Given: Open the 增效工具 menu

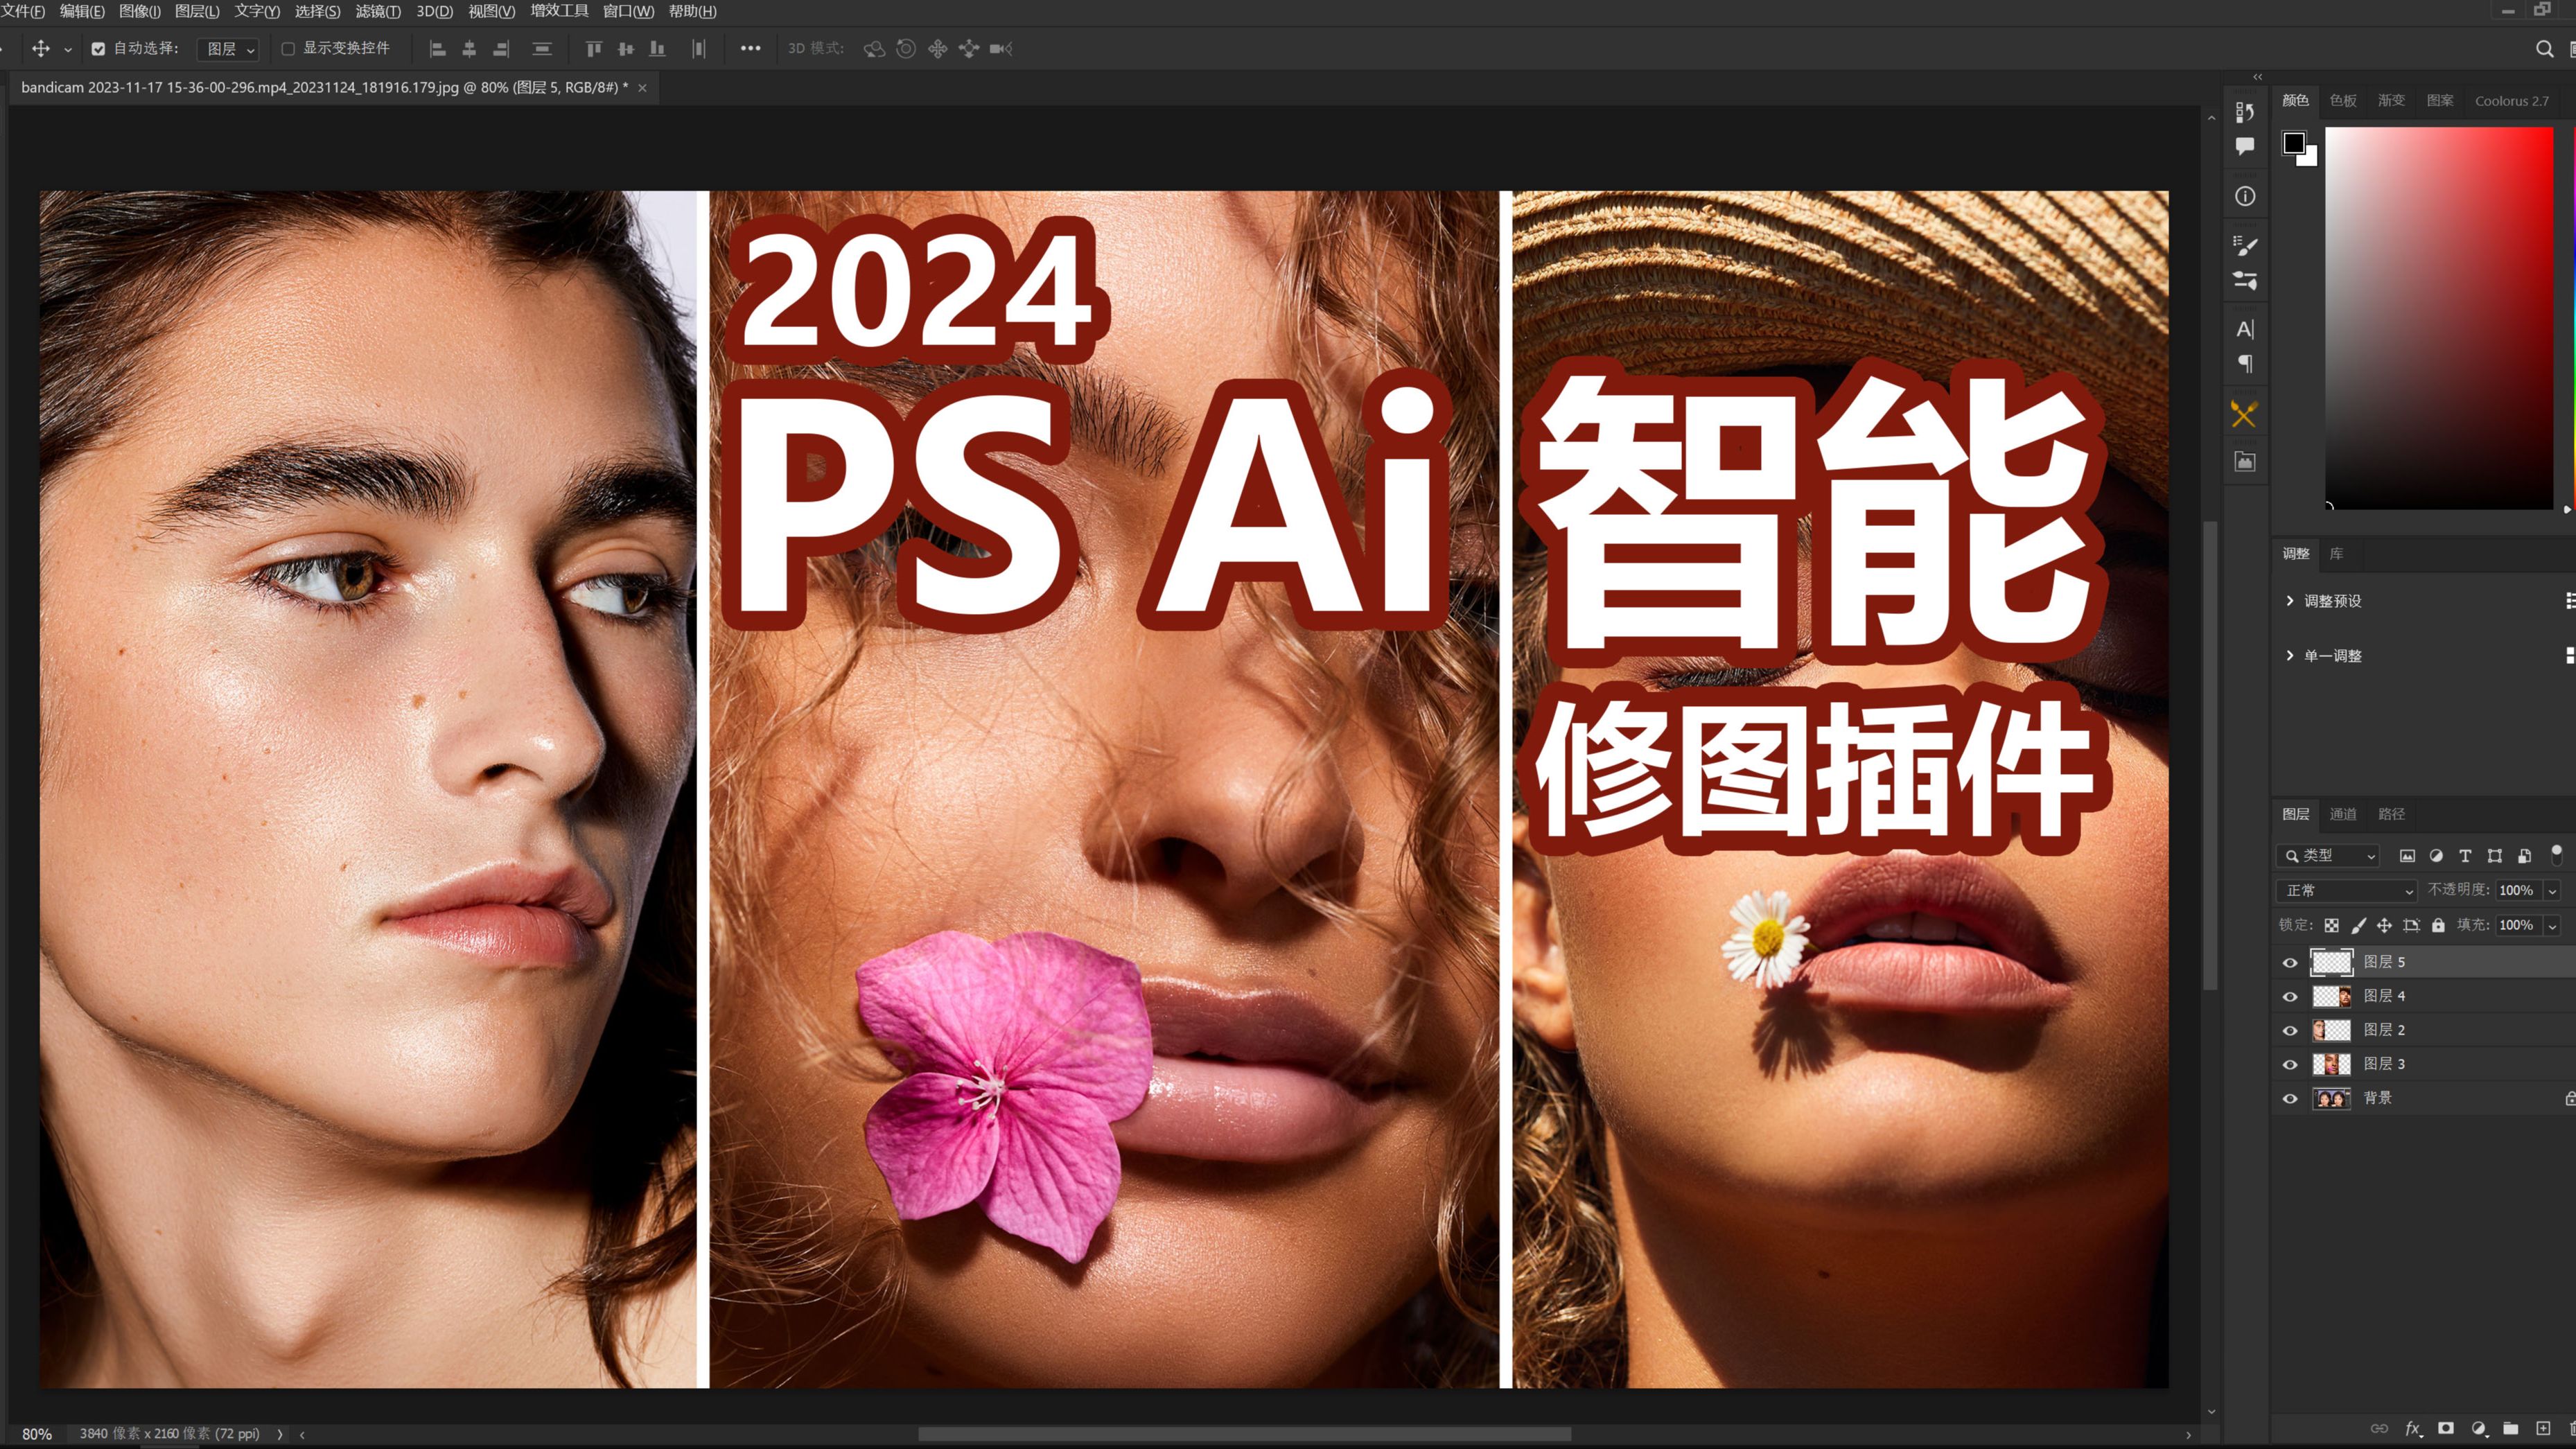Looking at the screenshot, I should pyautogui.click(x=559, y=11).
